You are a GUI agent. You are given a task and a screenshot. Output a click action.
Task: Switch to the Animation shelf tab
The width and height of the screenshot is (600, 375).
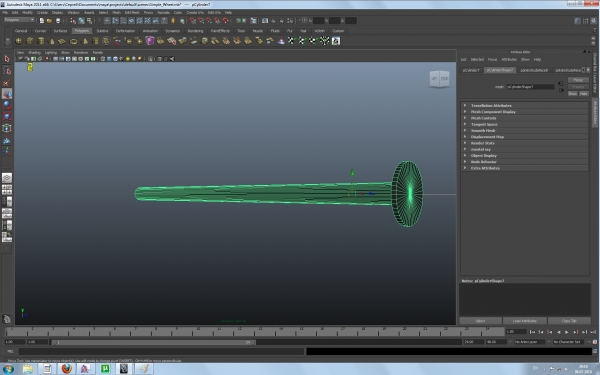tap(150, 31)
